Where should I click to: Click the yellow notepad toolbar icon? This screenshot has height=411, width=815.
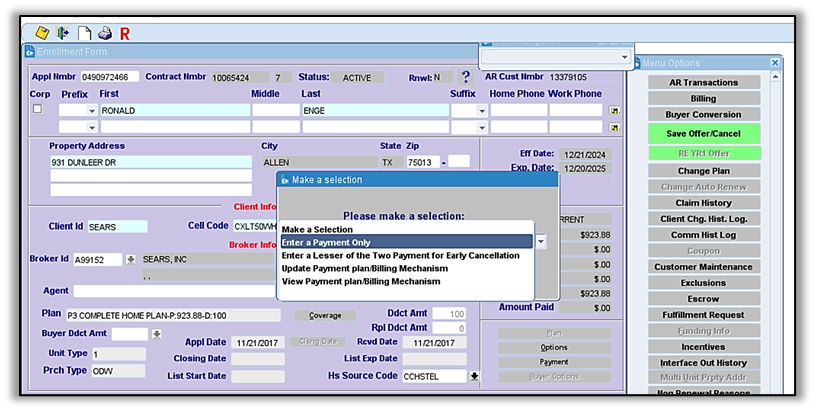(x=42, y=33)
